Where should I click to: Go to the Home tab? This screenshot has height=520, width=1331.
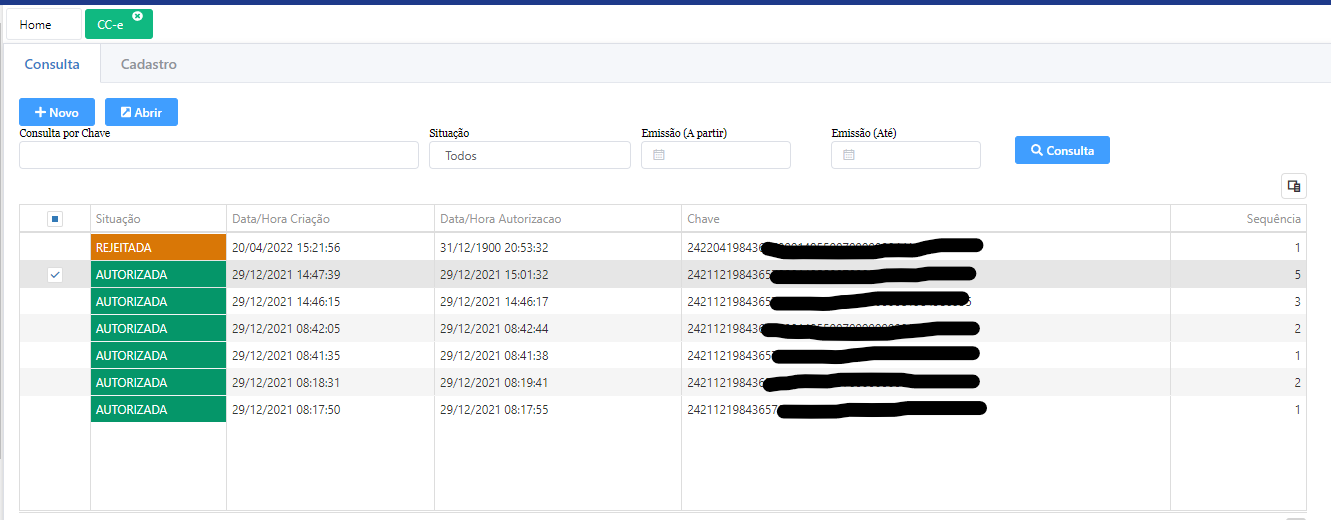[x=36, y=25]
